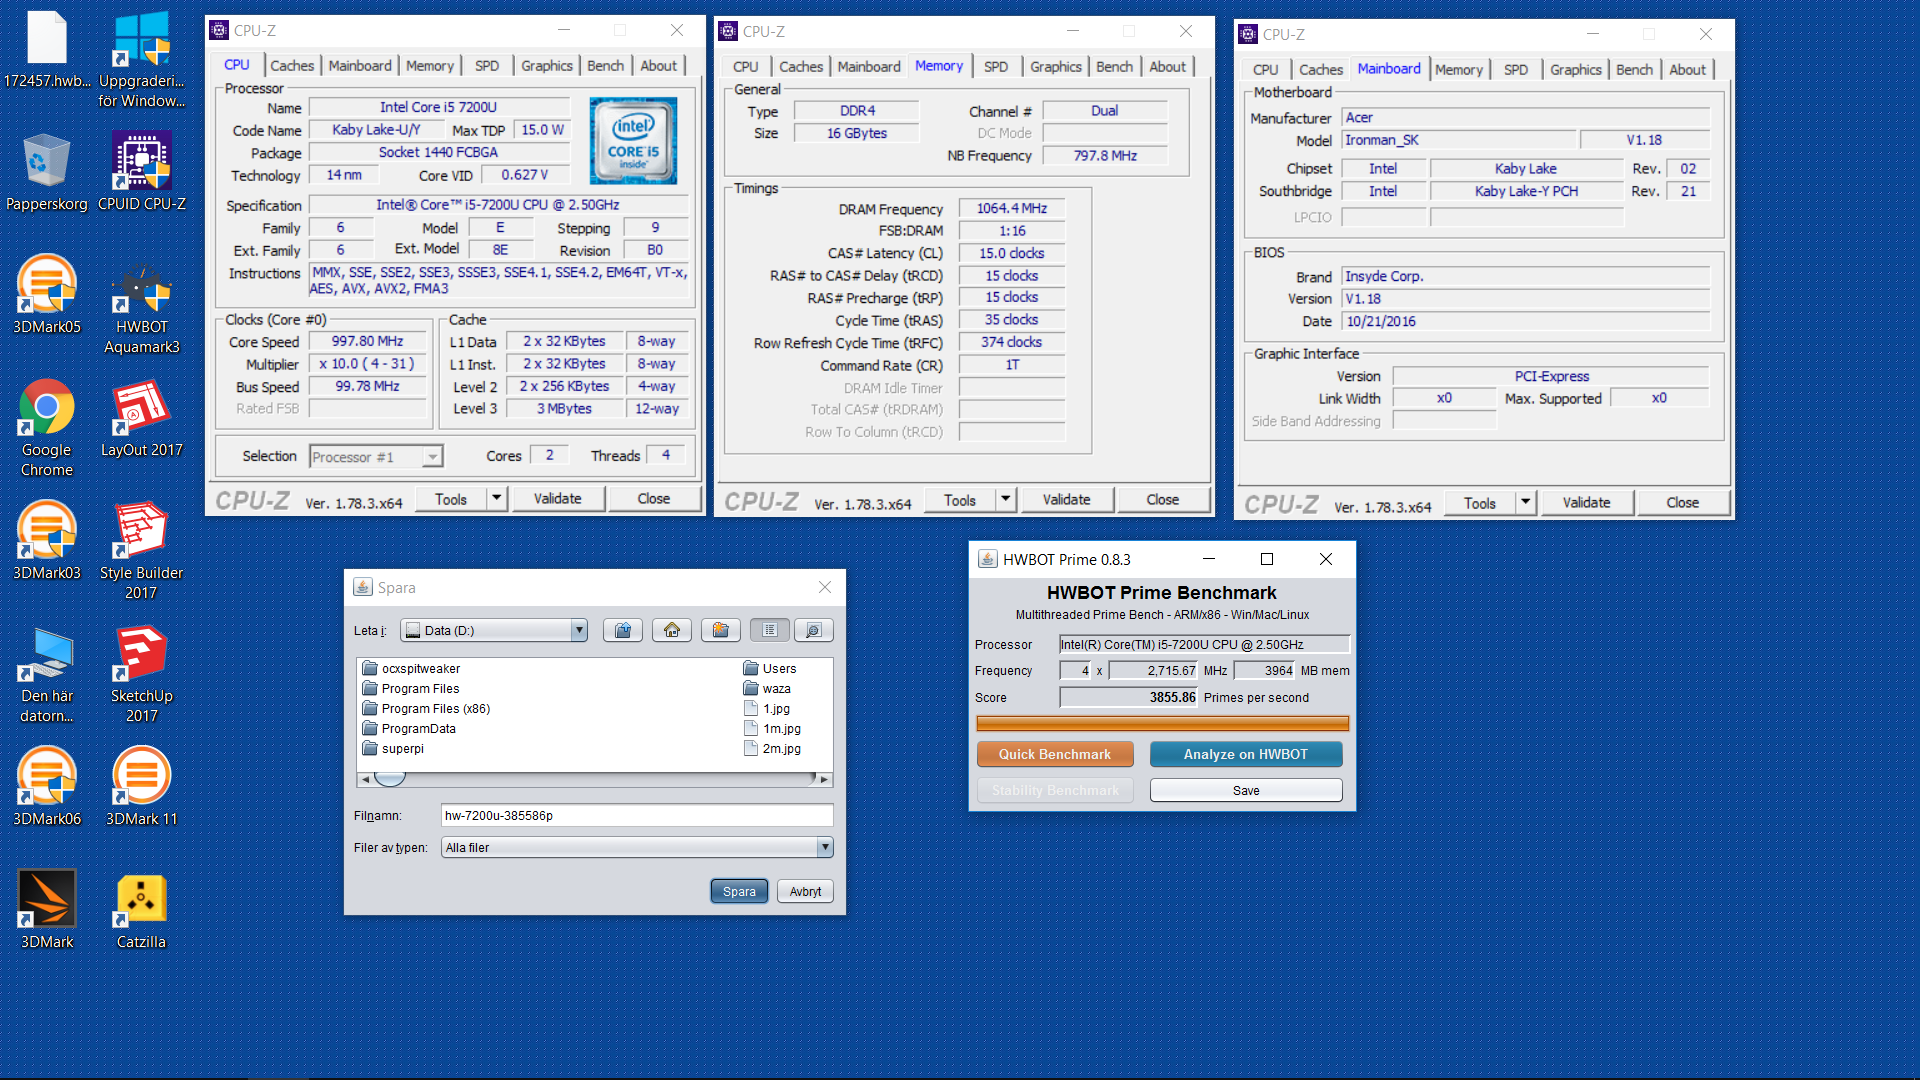Select the Uppgradering för Windows desktop icon
The height and width of the screenshot is (1080, 1920).
click(x=141, y=59)
